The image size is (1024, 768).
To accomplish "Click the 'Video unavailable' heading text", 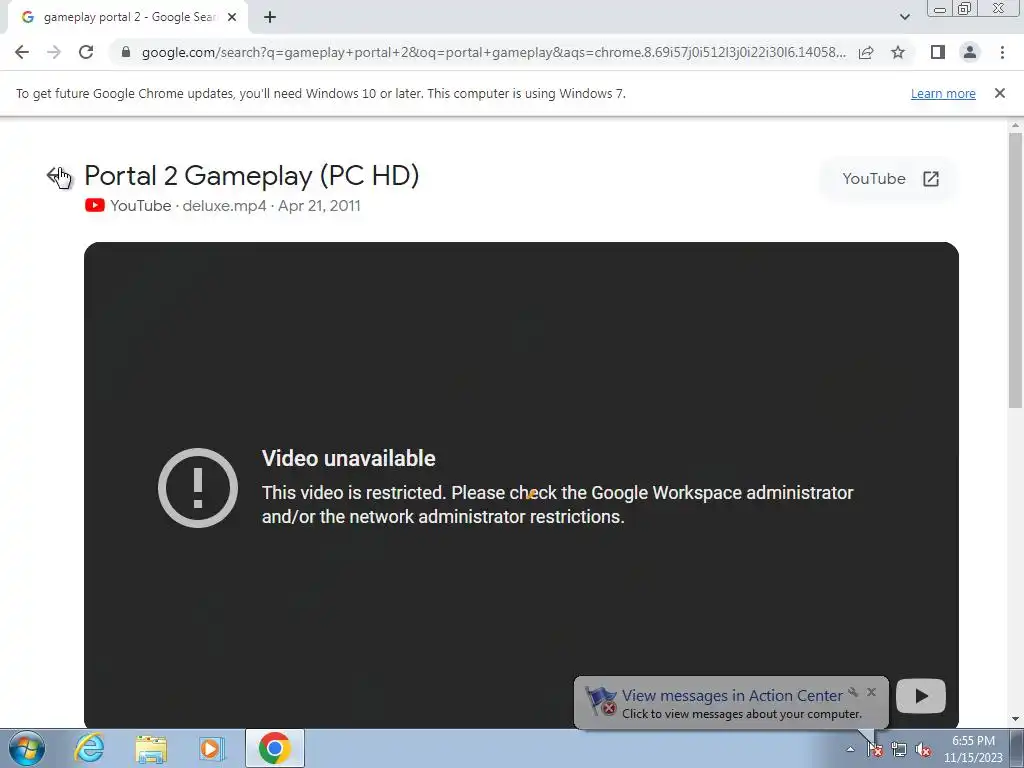I will click(x=348, y=458).
